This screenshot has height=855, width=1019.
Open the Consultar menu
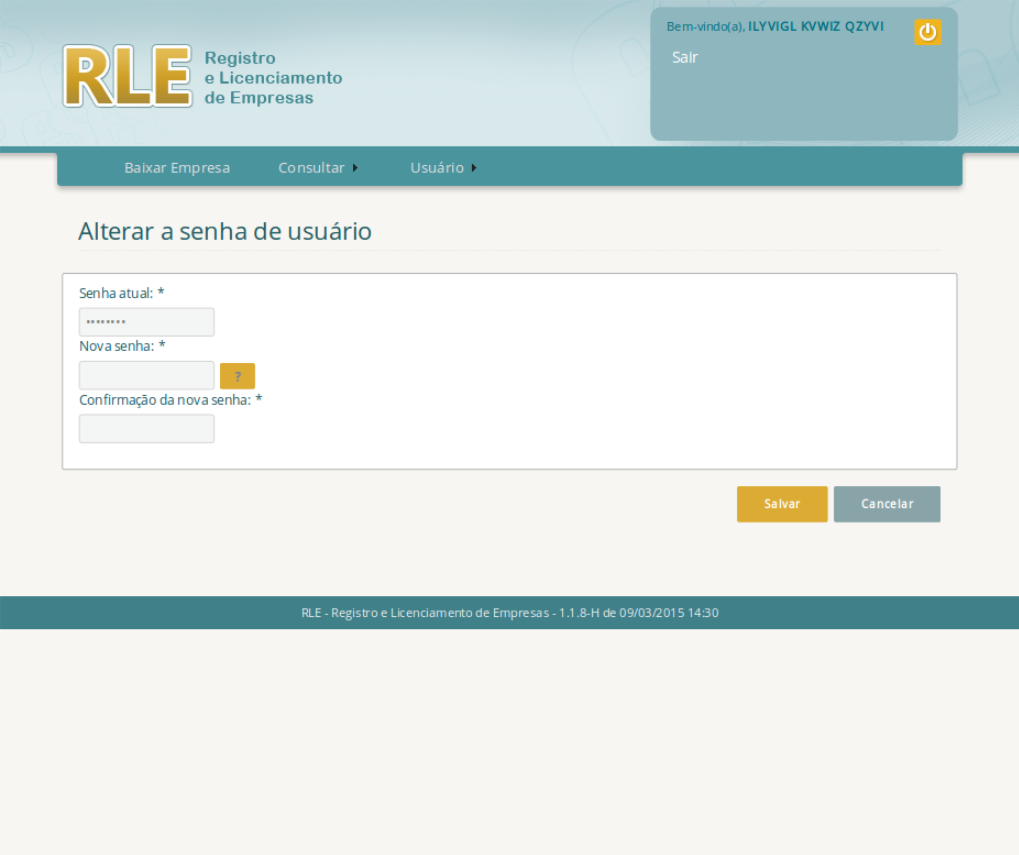pyautogui.click(x=311, y=168)
